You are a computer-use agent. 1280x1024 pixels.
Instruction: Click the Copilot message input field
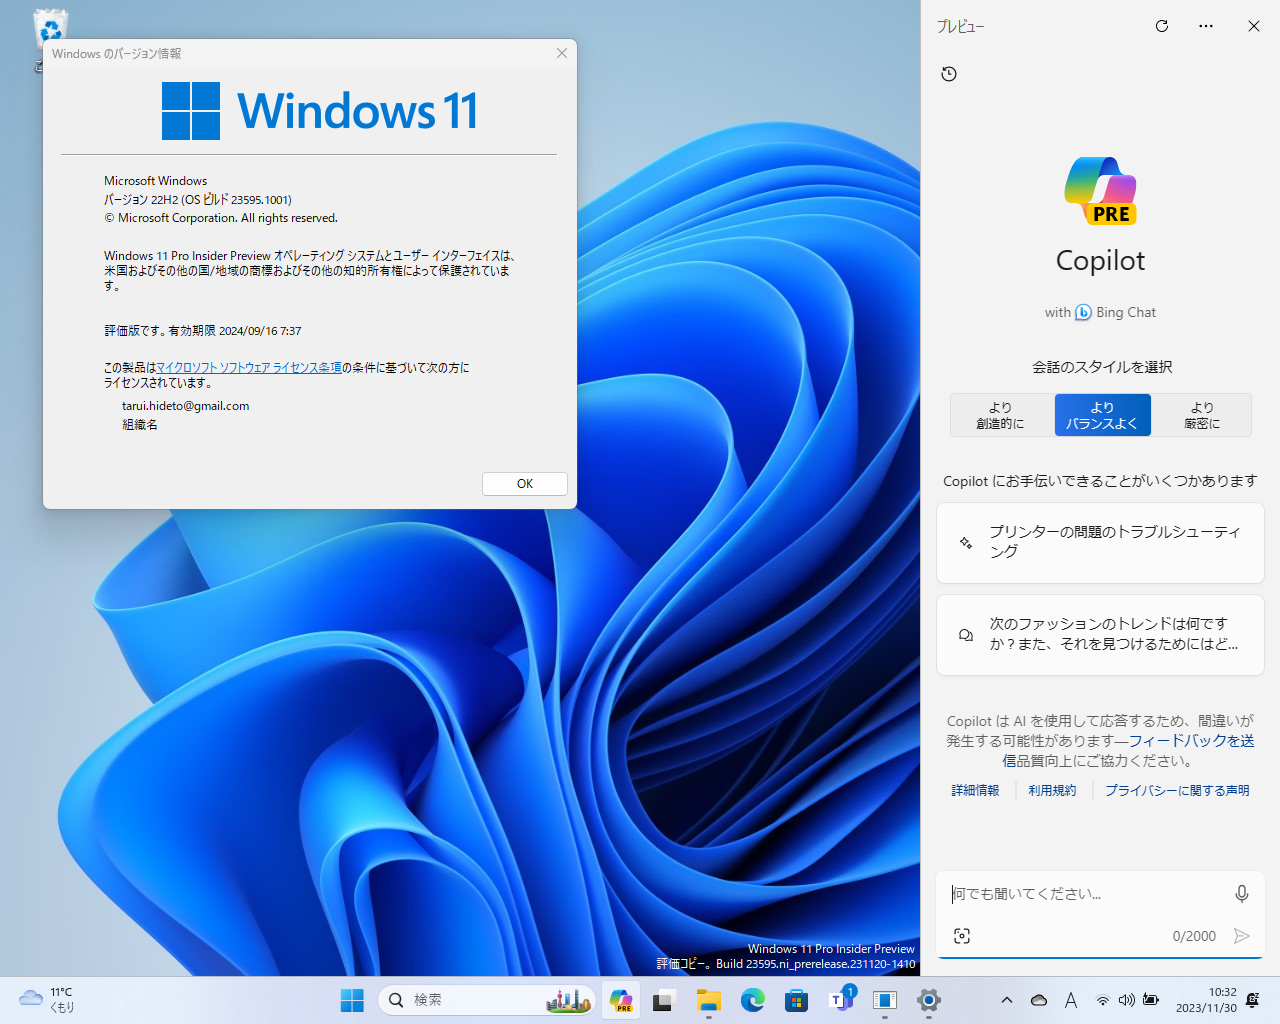coord(1070,893)
